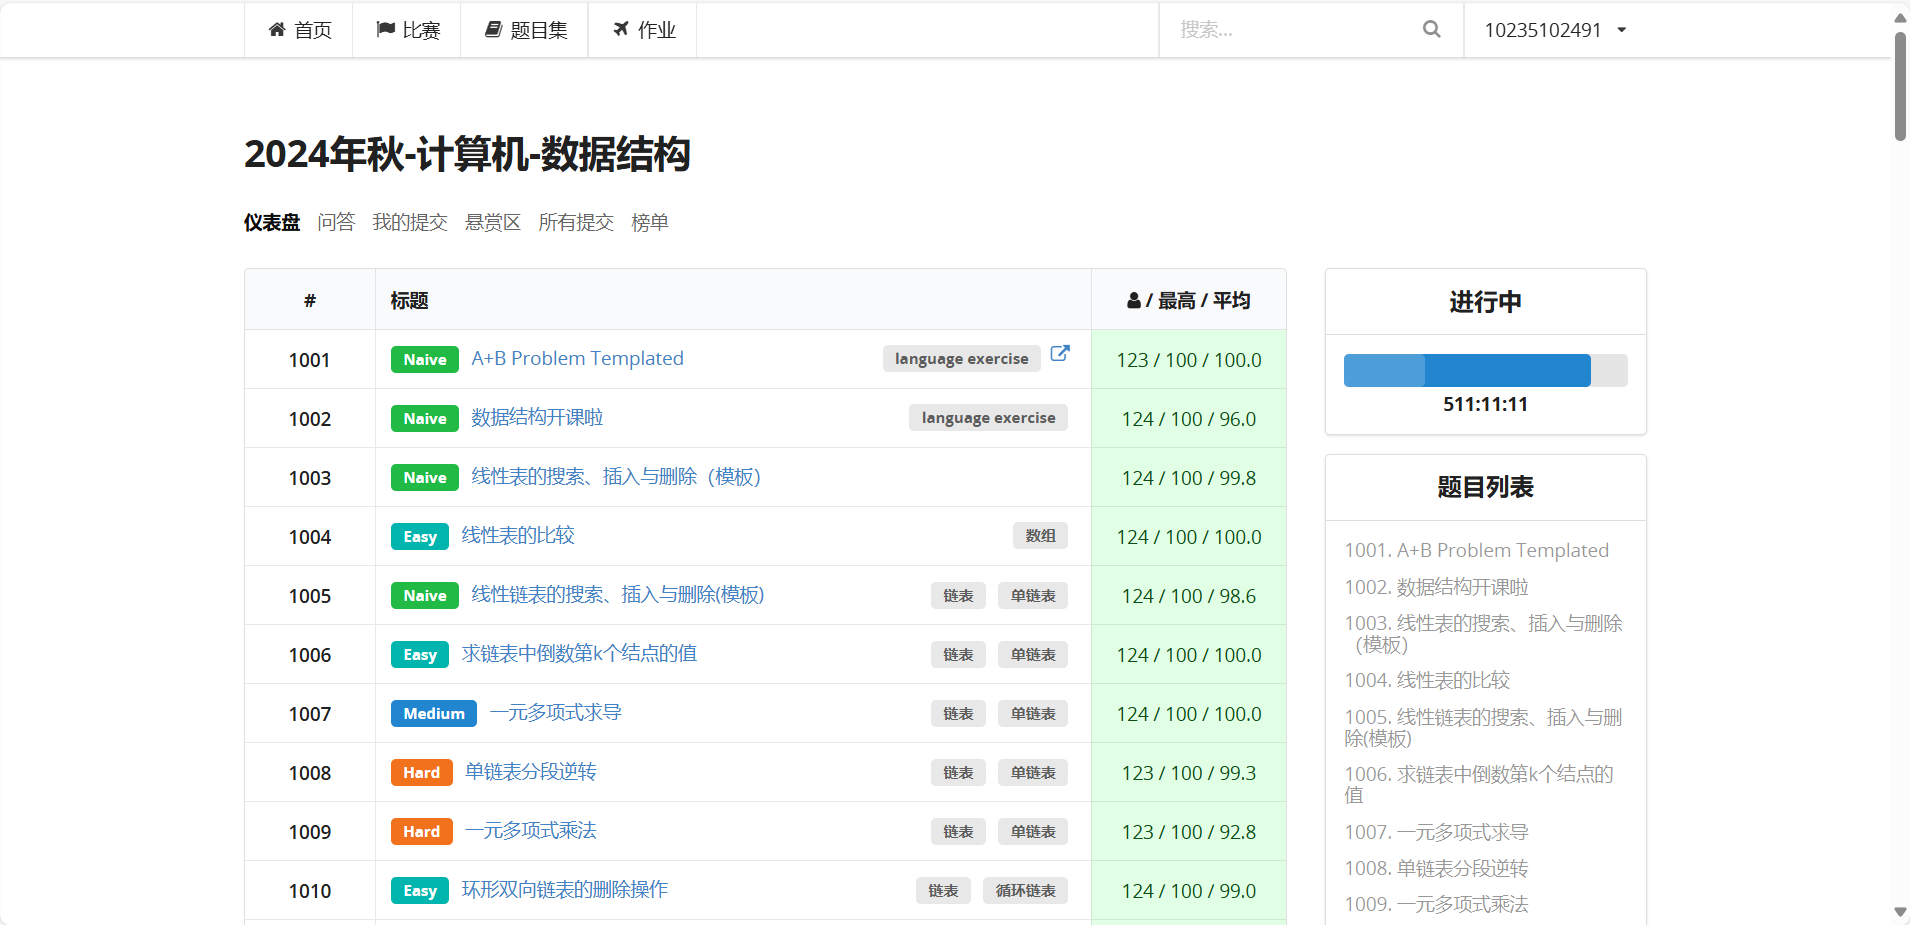Click the search magnifier icon
This screenshot has height=925, width=1910.
tap(1432, 30)
